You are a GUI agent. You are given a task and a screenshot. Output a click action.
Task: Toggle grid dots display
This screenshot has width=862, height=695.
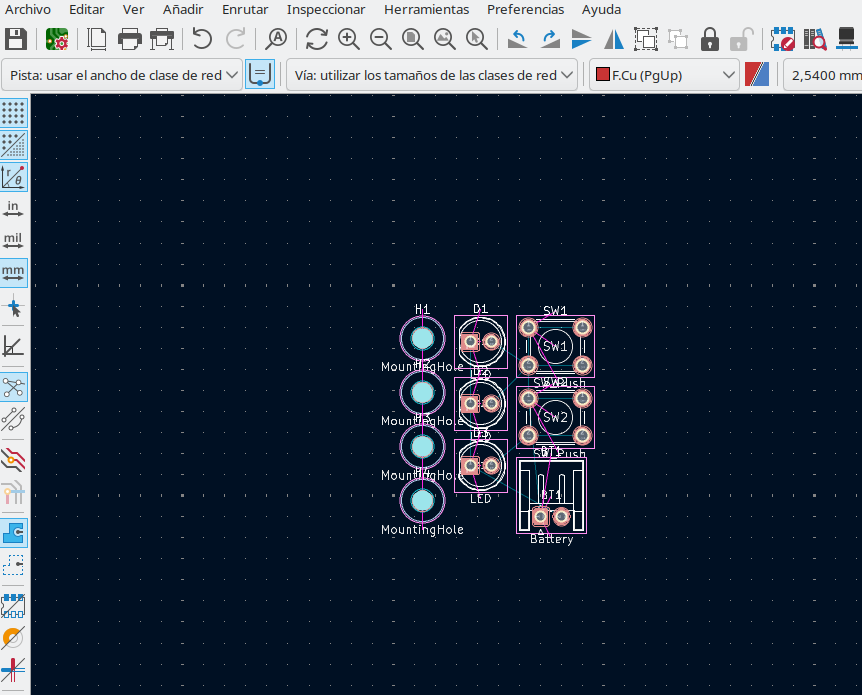click(14, 112)
